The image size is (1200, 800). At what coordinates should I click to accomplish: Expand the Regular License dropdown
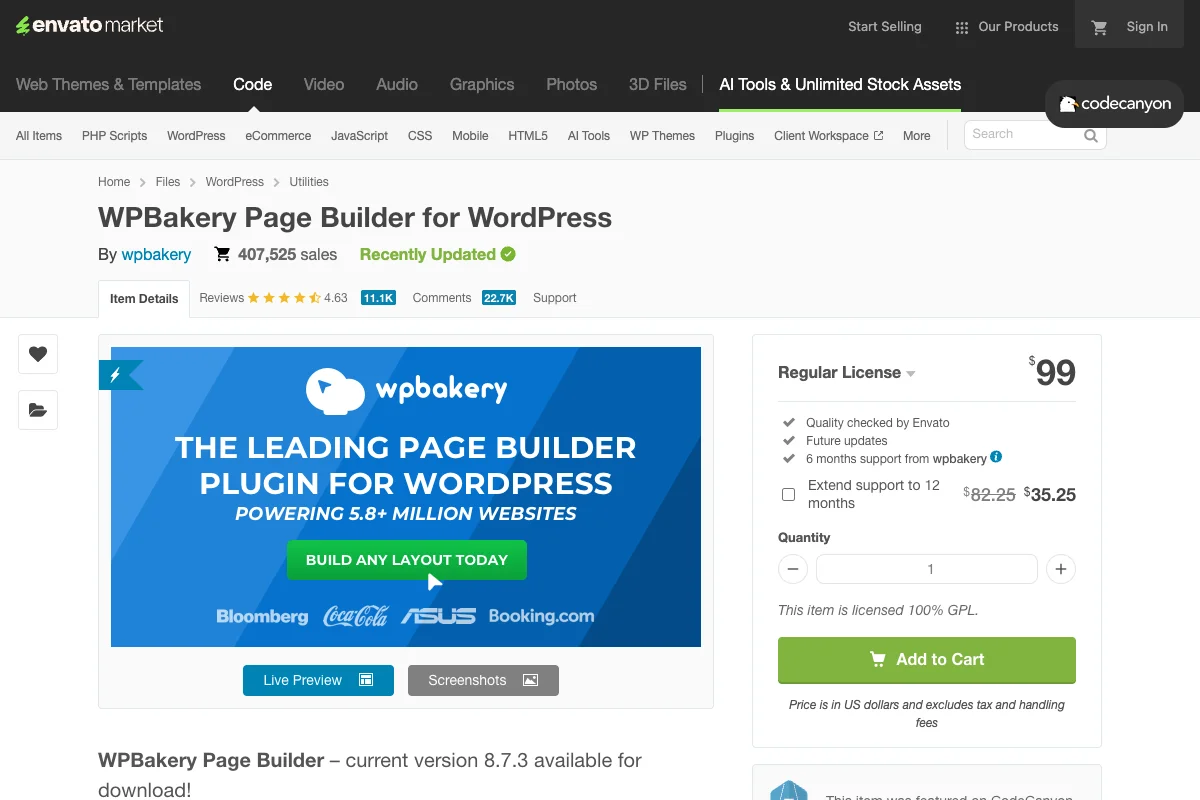tap(846, 373)
